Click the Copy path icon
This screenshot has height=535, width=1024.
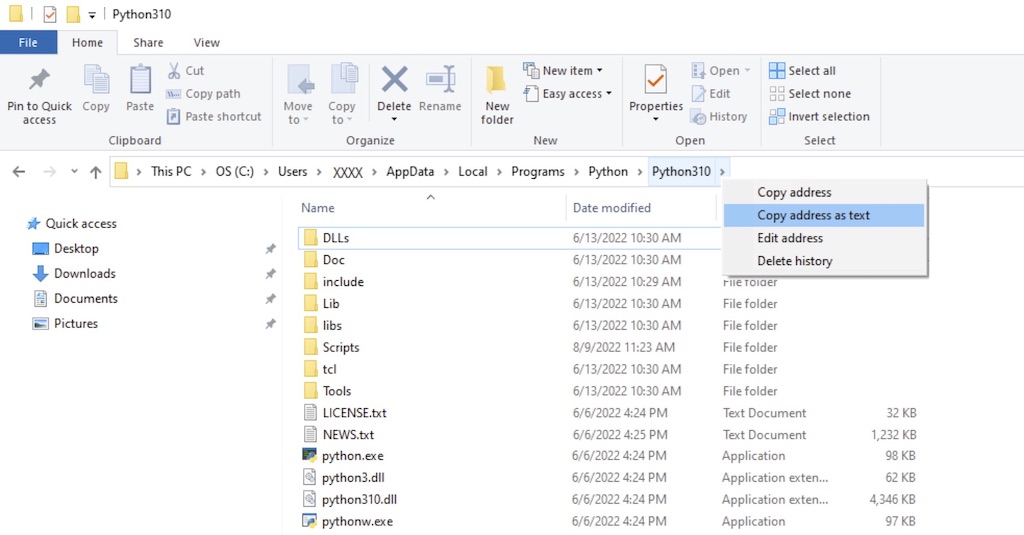pos(173,94)
